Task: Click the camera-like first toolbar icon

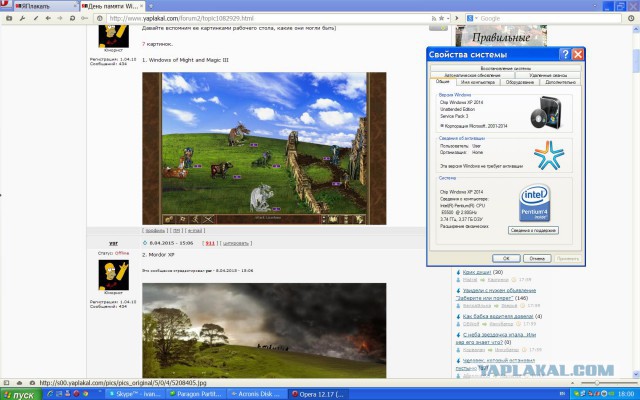Action: click(x=9, y=18)
